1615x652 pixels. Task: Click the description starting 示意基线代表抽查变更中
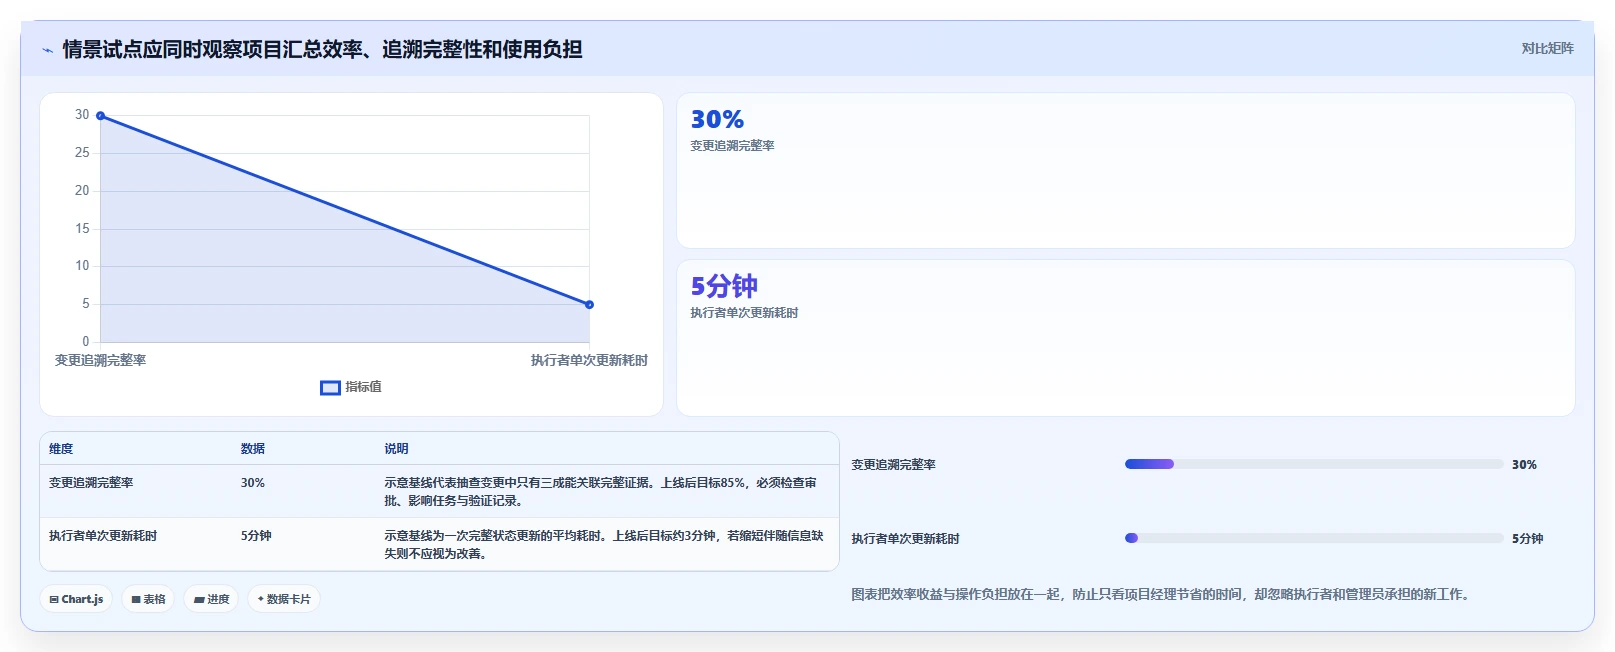tap(600, 492)
